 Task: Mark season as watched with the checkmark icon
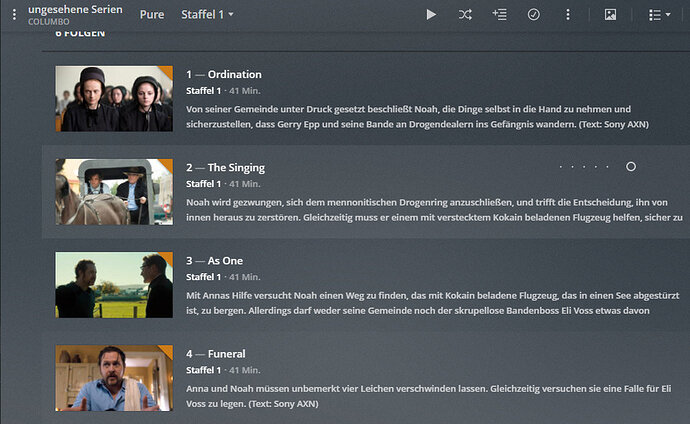click(533, 15)
